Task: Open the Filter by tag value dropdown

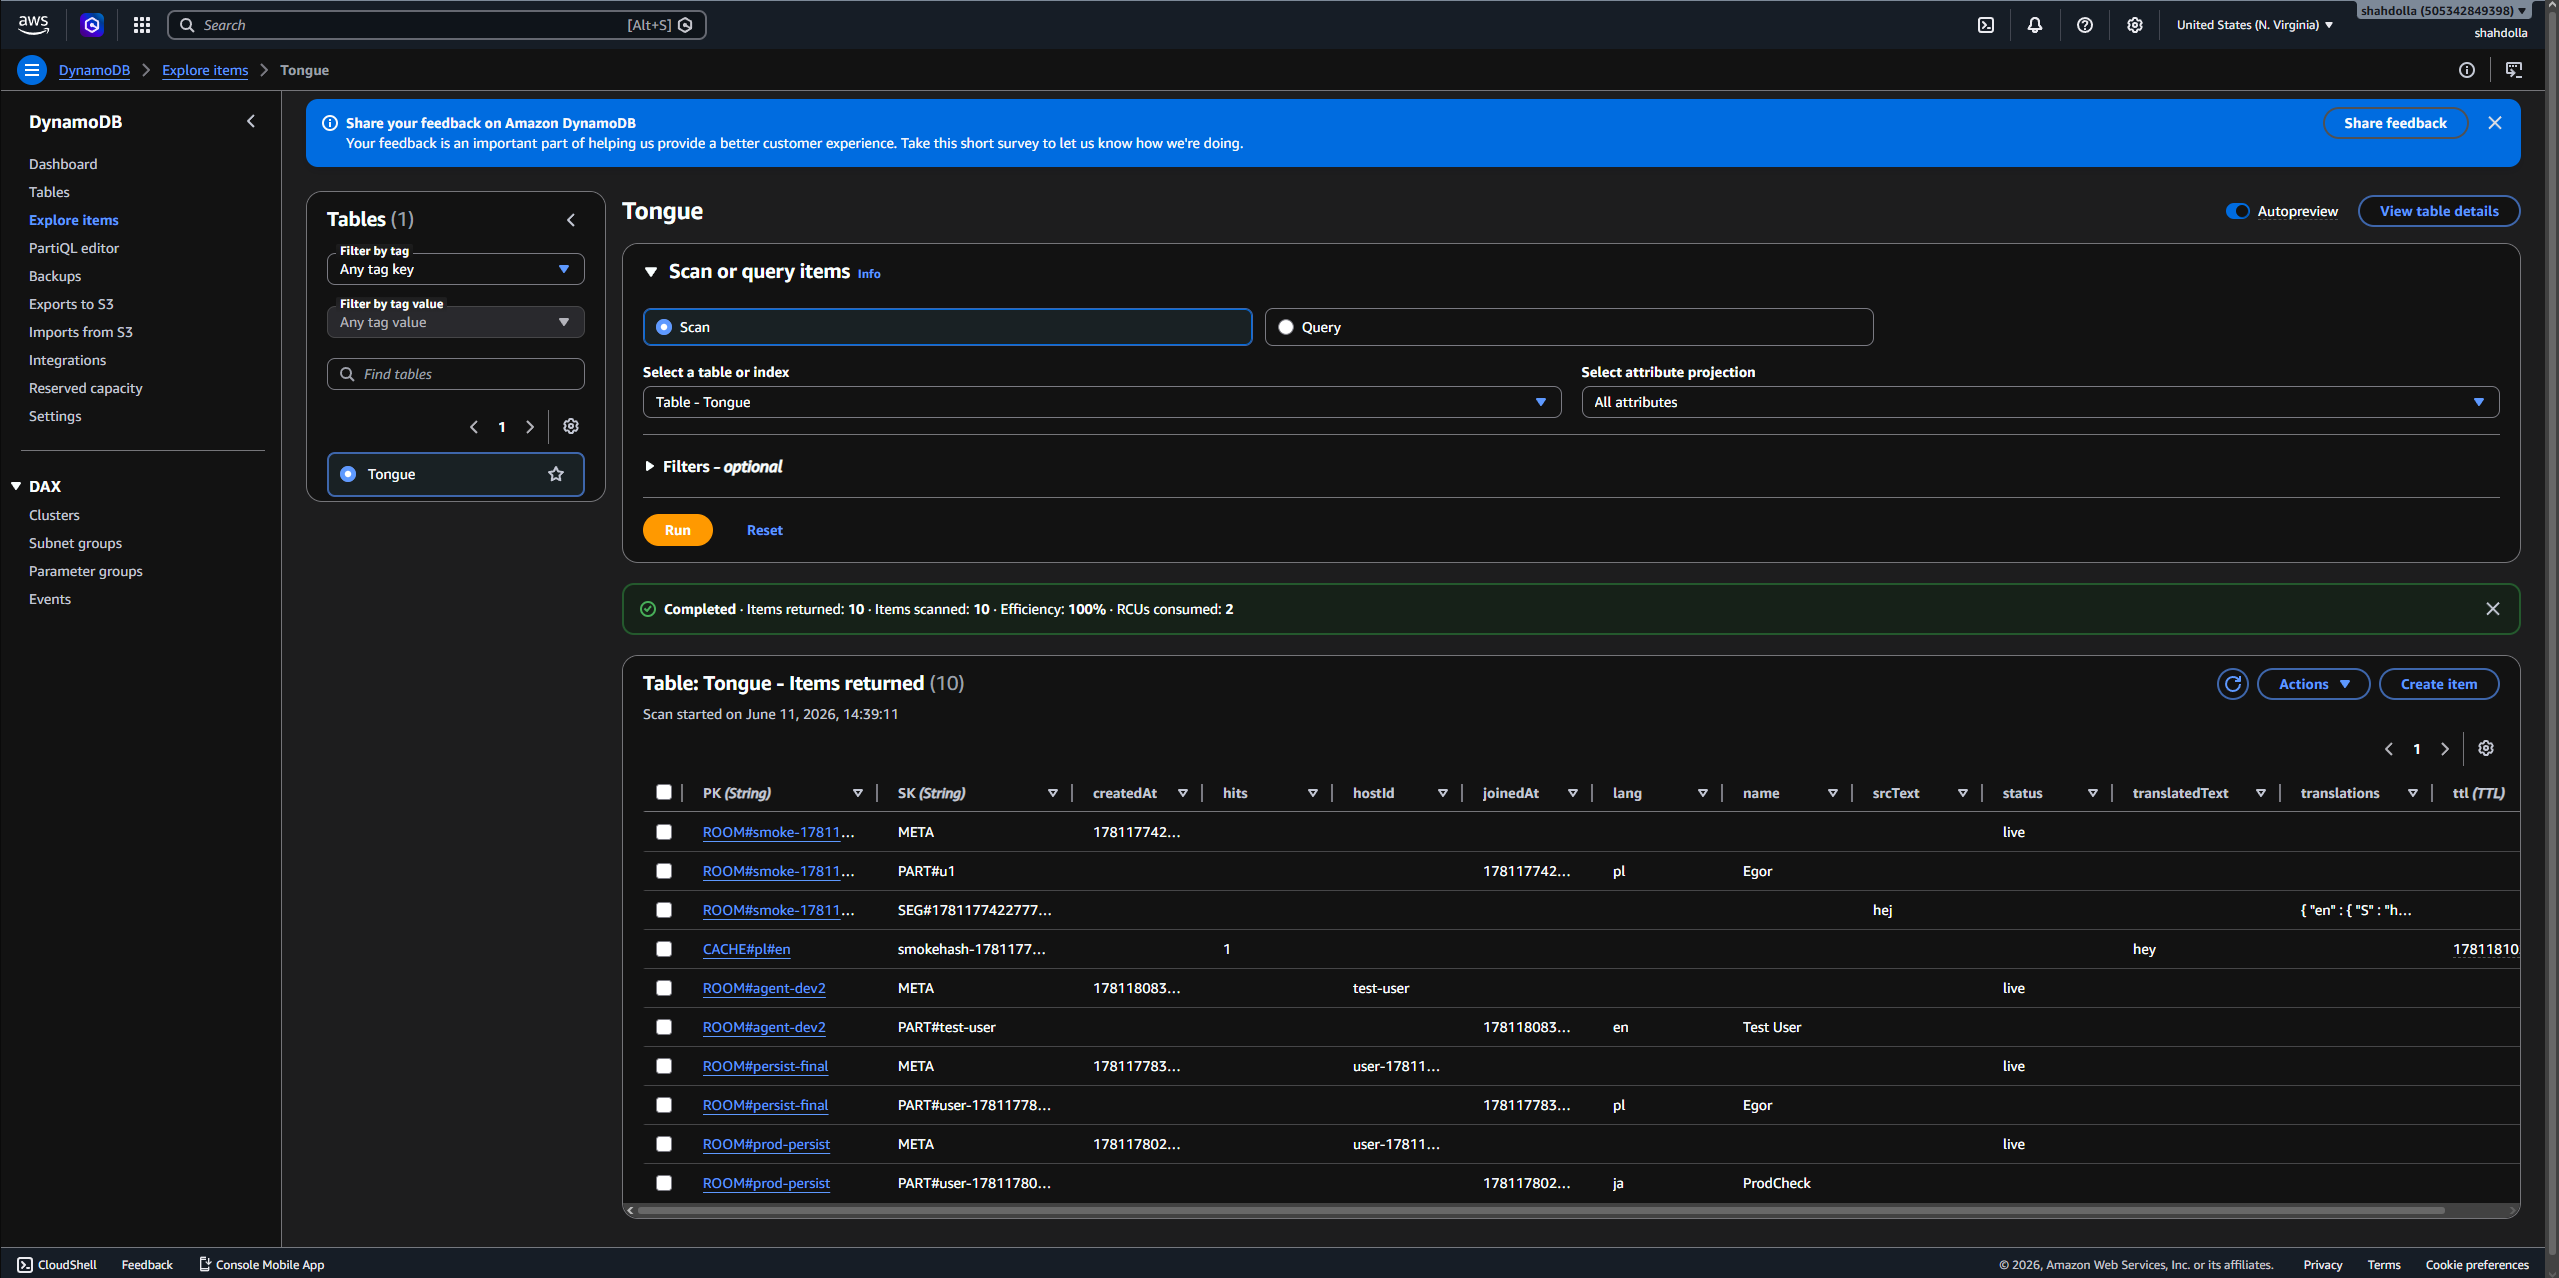Action: pos(456,322)
